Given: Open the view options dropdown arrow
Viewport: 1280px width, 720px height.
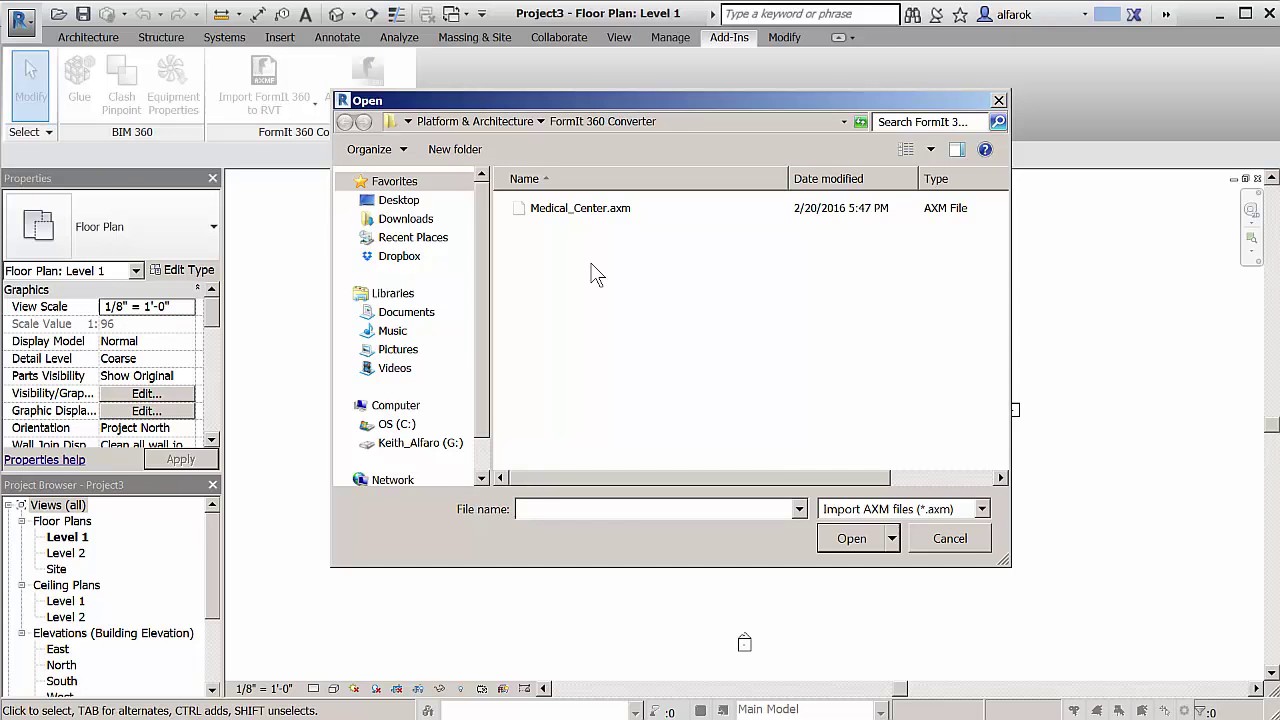Looking at the screenshot, I should click(930, 149).
